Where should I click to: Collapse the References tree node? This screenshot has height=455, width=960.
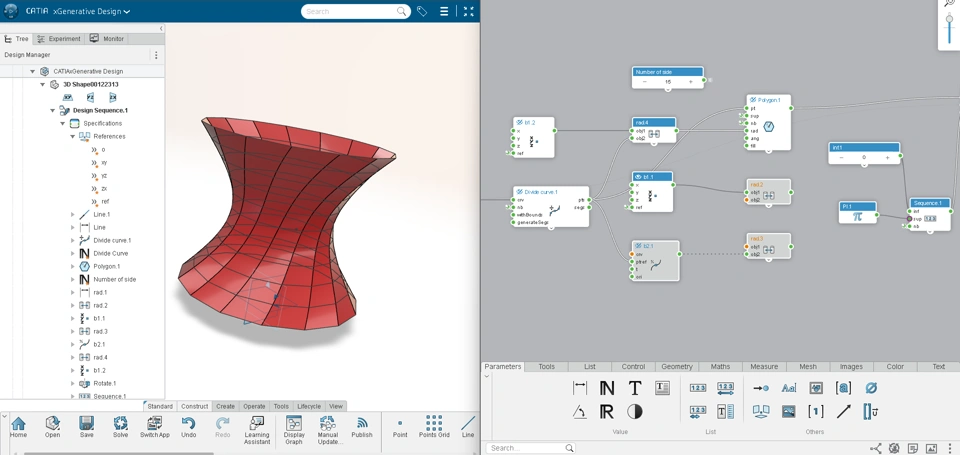tap(72, 136)
